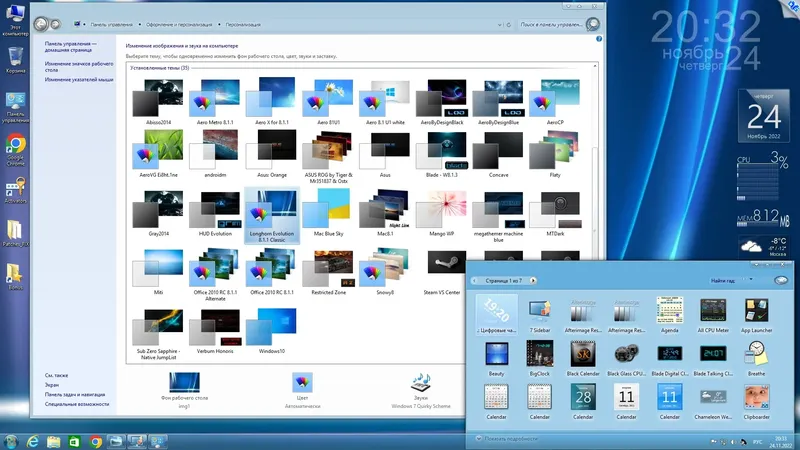Open change desktop icons link
This screenshot has height=450, width=800.
click(x=79, y=67)
